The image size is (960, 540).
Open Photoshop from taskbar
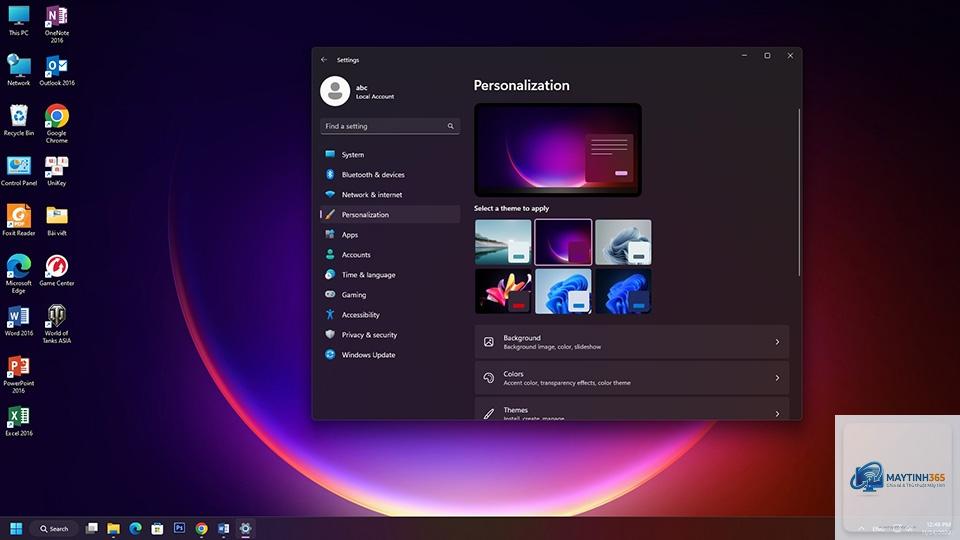pyautogui.click(x=179, y=528)
